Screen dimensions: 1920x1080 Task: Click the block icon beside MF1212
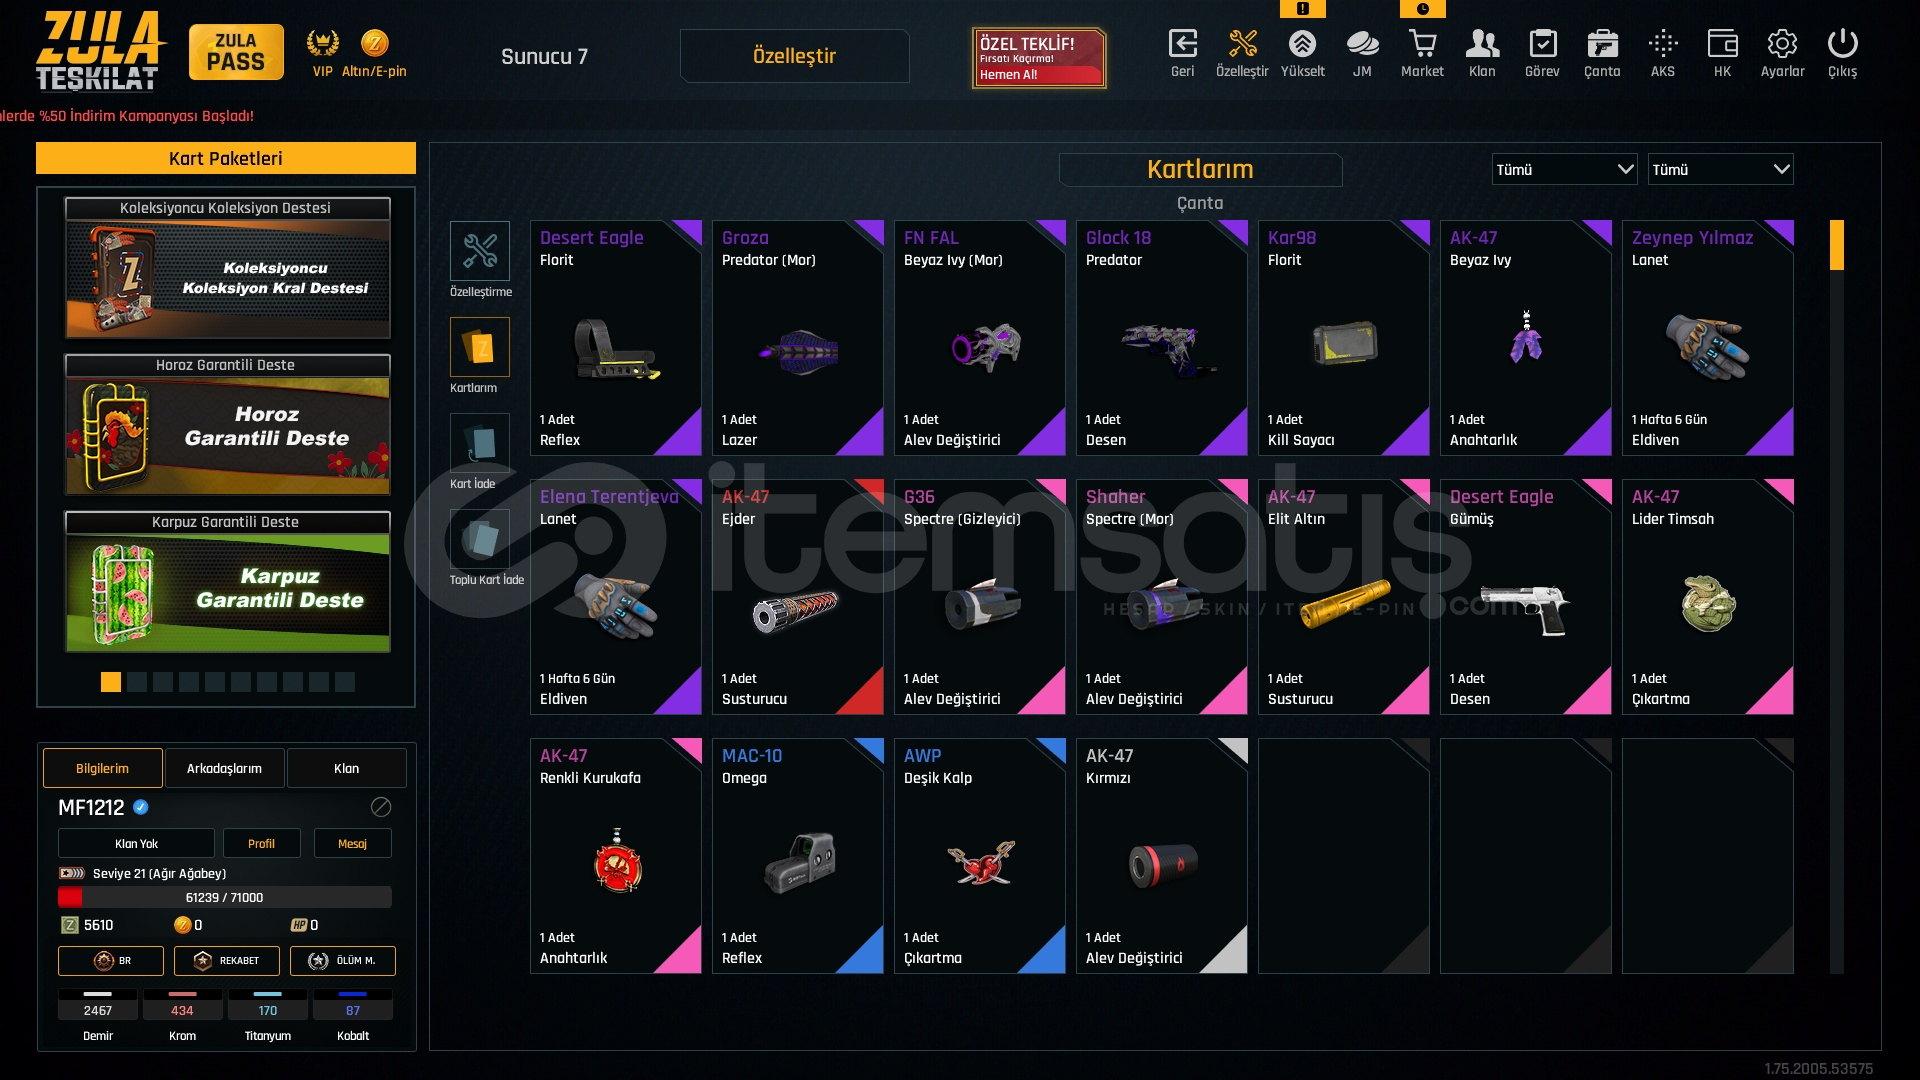381,807
